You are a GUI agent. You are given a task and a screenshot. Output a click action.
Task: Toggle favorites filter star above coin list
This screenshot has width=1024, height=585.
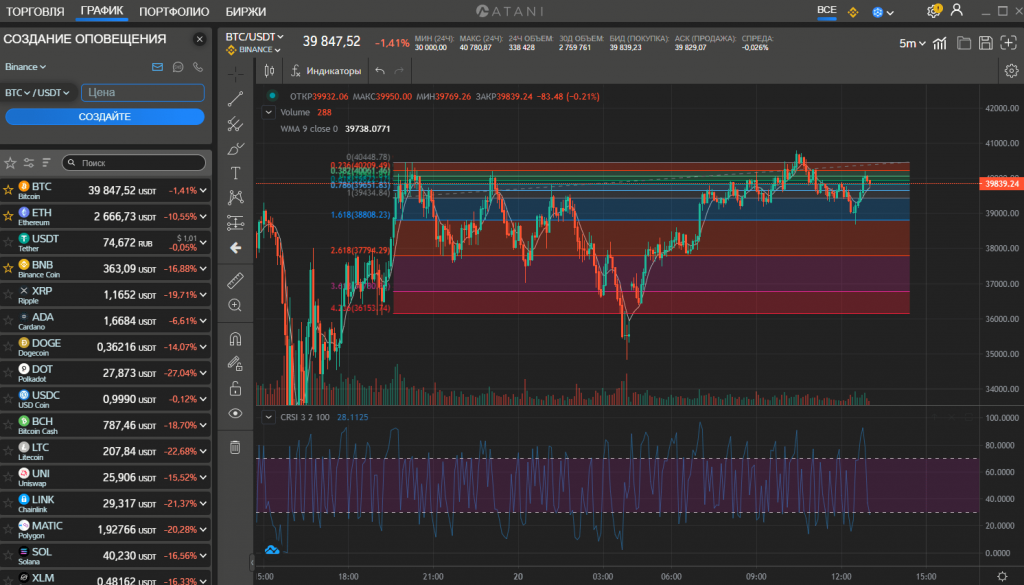[10, 163]
